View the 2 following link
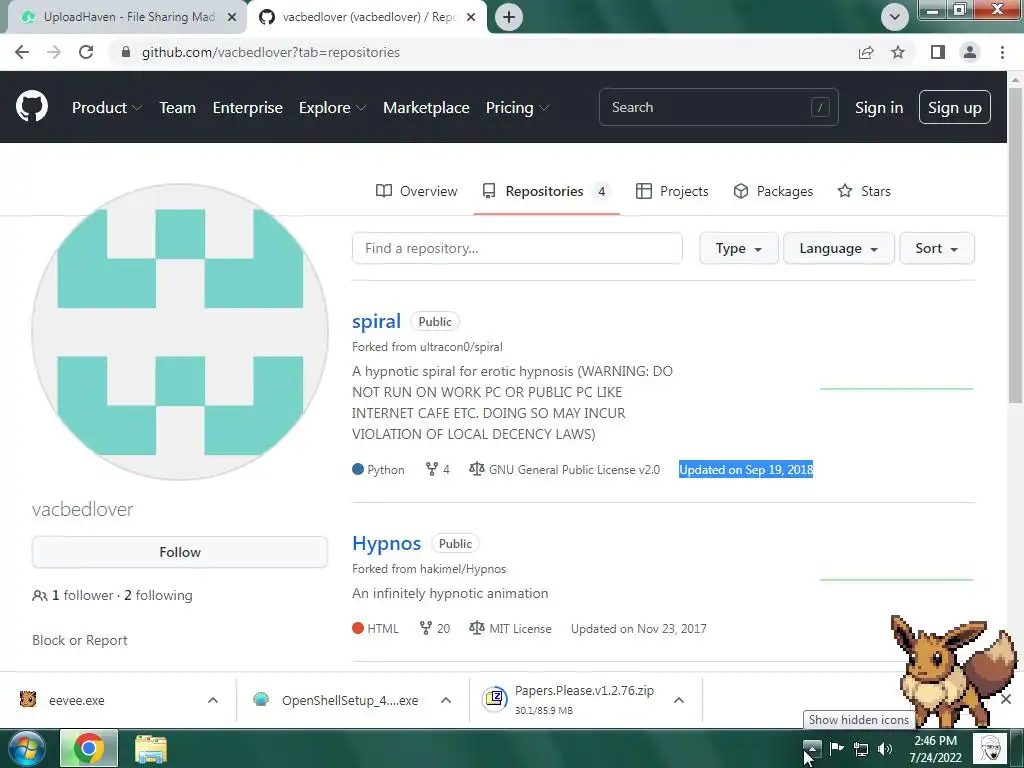 coord(158,595)
